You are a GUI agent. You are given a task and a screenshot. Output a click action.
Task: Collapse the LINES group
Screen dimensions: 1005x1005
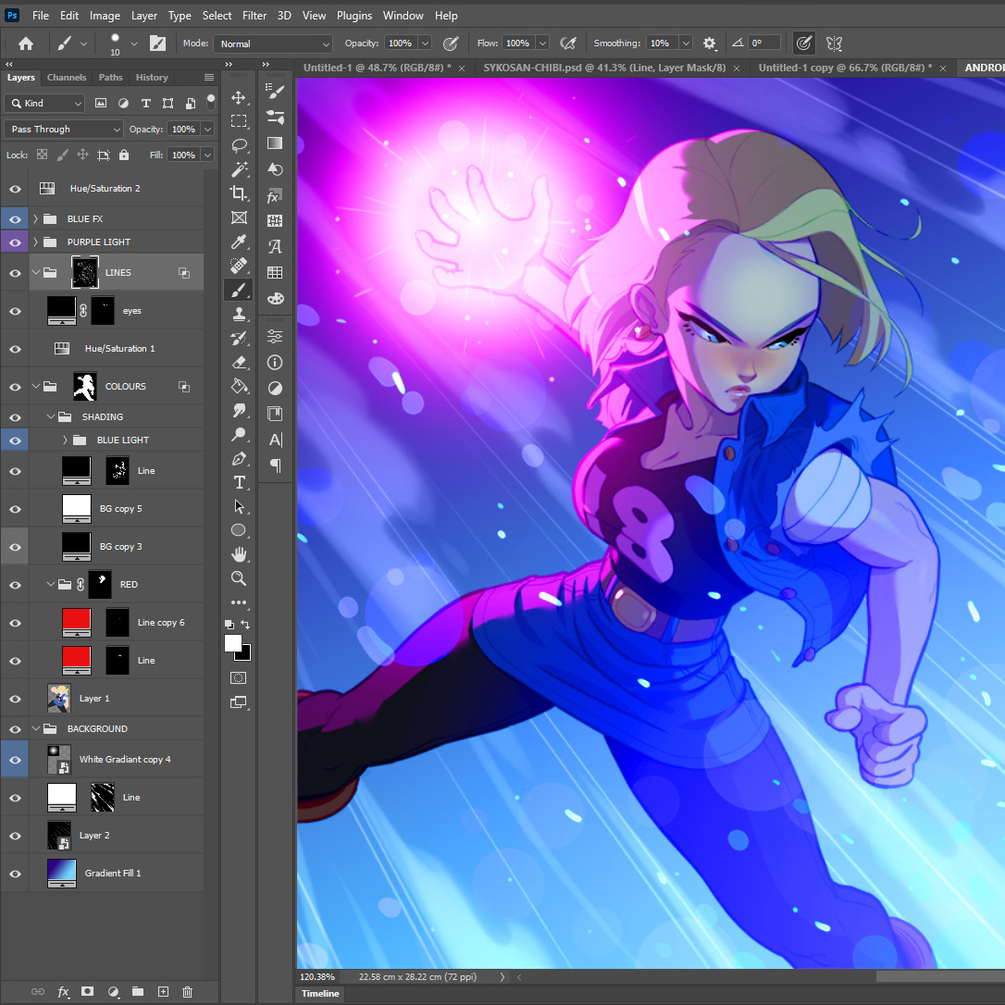[x=36, y=272]
